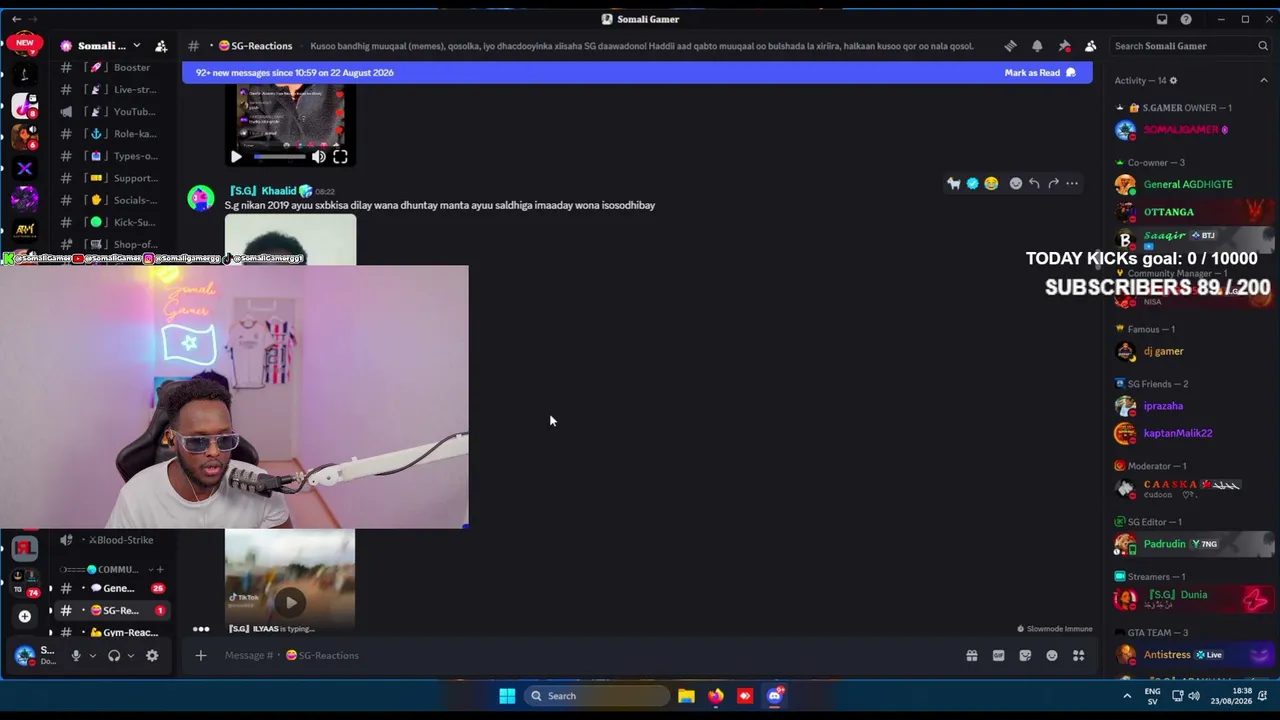Click Mark as Read button
The width and height of the screenshot is (1280, 720).
click(x=1040, y=73)
